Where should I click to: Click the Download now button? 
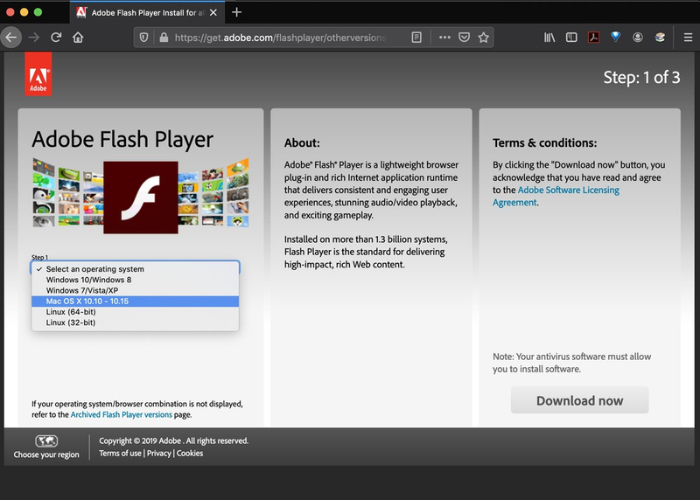[x=579, y=400]
